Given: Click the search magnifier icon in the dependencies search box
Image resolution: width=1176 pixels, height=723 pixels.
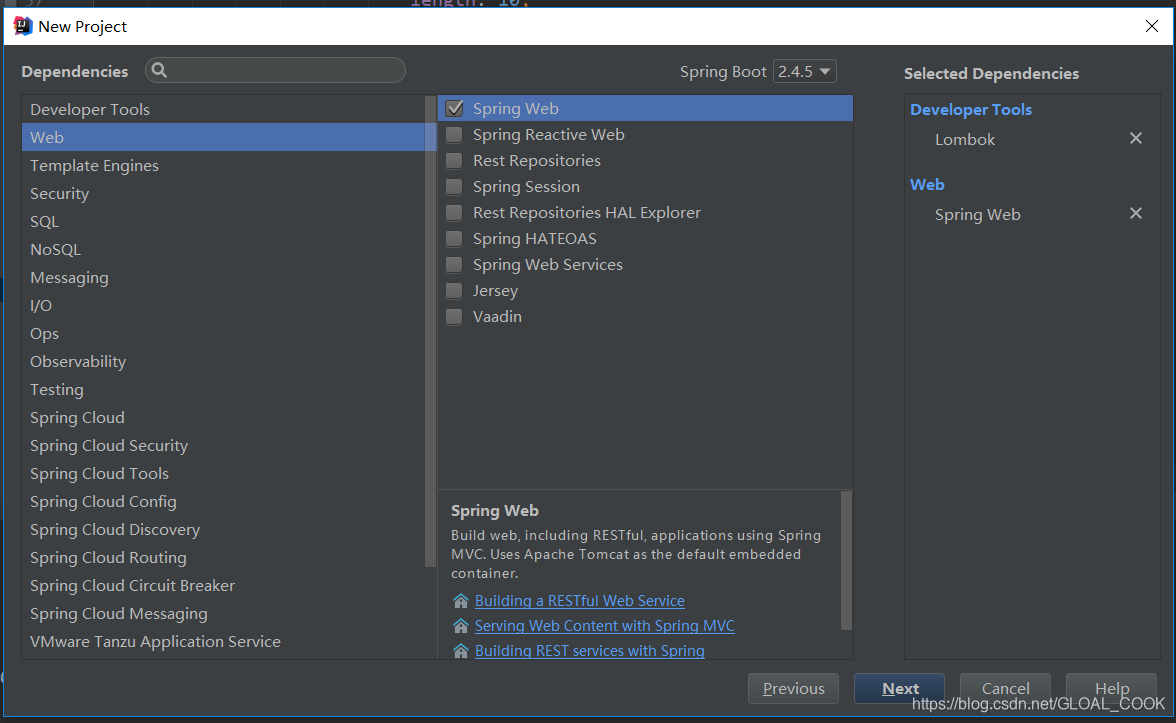Looking at the screenshot, I should pos(159,70).
